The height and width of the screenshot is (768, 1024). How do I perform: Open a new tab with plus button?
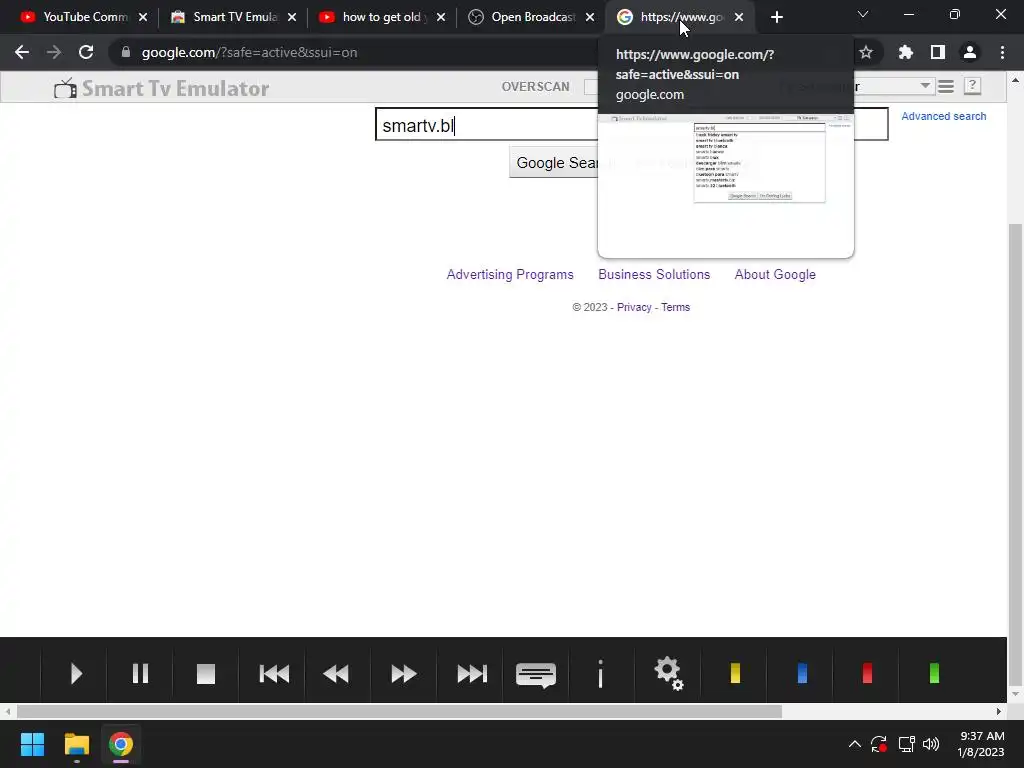point(776,18)
